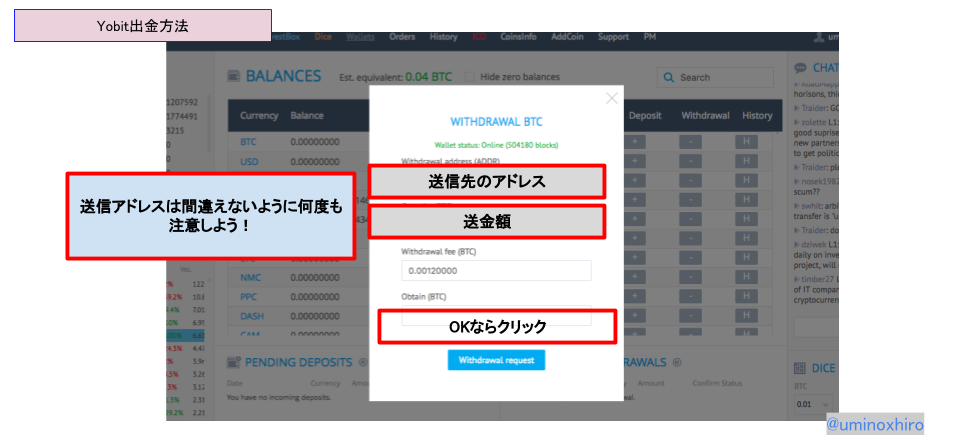The height and width of the screenshot is (443, 954).
Task: Click the Wallet status: Online text
Action: 496,145
